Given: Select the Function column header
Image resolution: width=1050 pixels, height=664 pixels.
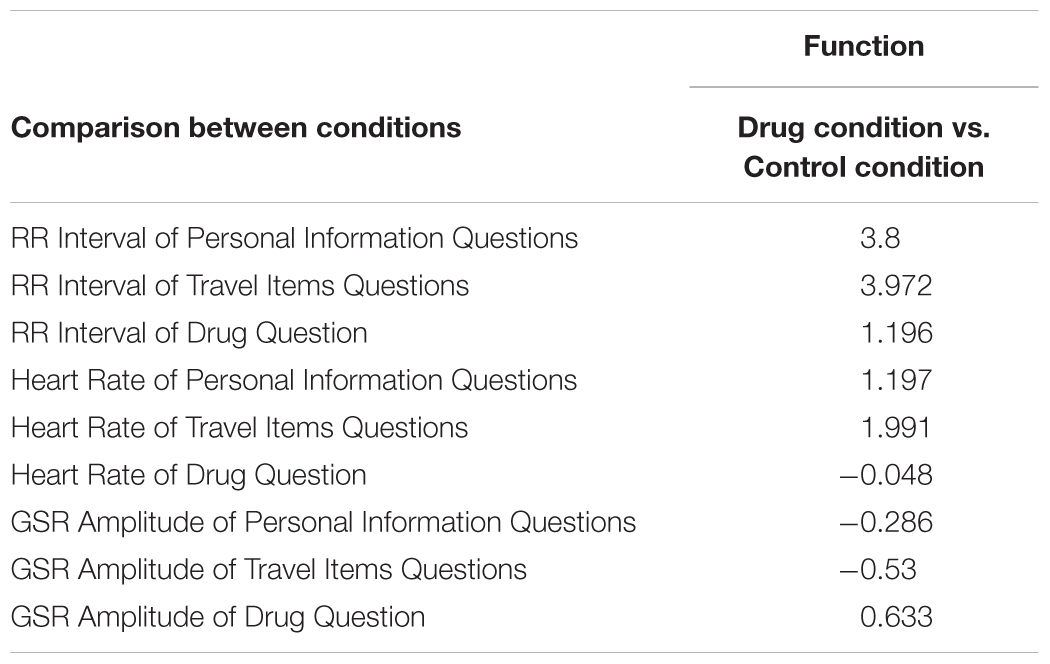Looking at the screenshot, I should (863, 46).
